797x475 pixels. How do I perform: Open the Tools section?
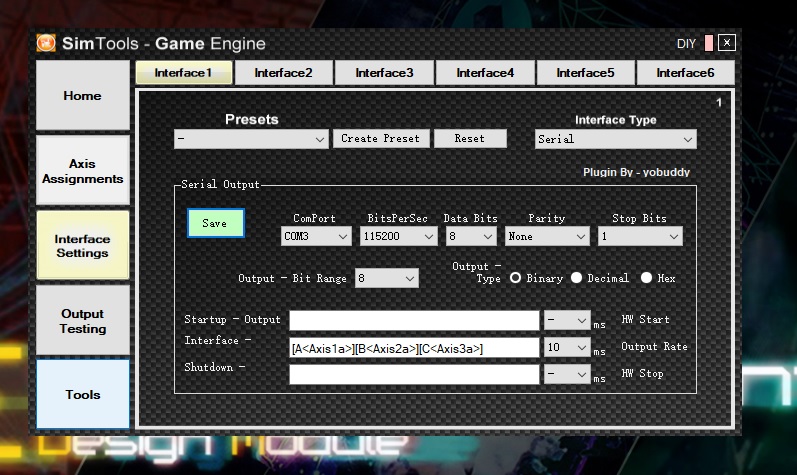[x=82, y=395]
